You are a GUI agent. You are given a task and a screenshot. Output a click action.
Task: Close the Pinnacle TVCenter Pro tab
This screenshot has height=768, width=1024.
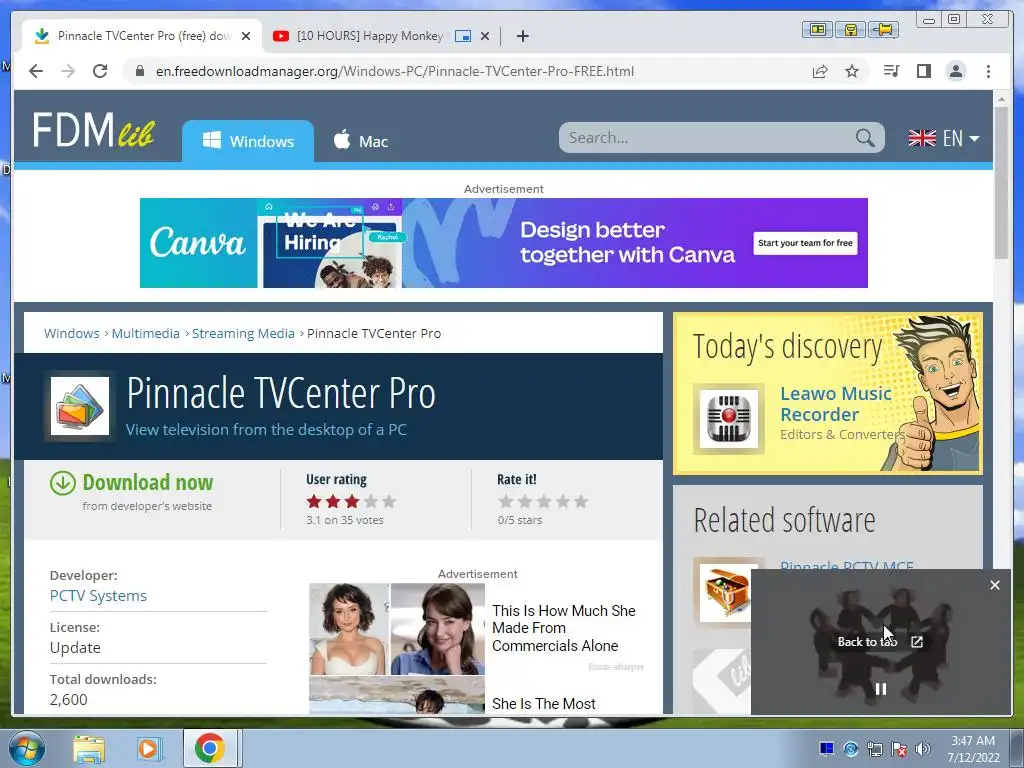pyautogui.click(x=246, y=36)
